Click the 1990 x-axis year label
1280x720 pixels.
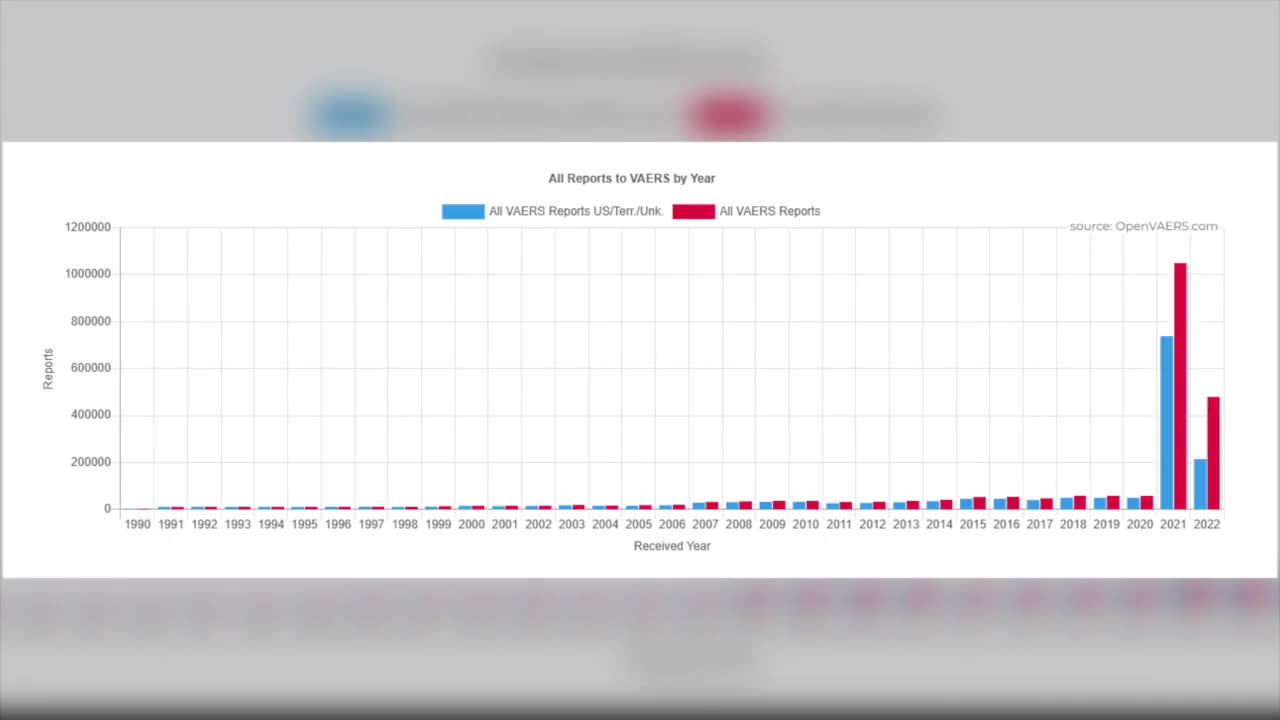pos(138,524)
